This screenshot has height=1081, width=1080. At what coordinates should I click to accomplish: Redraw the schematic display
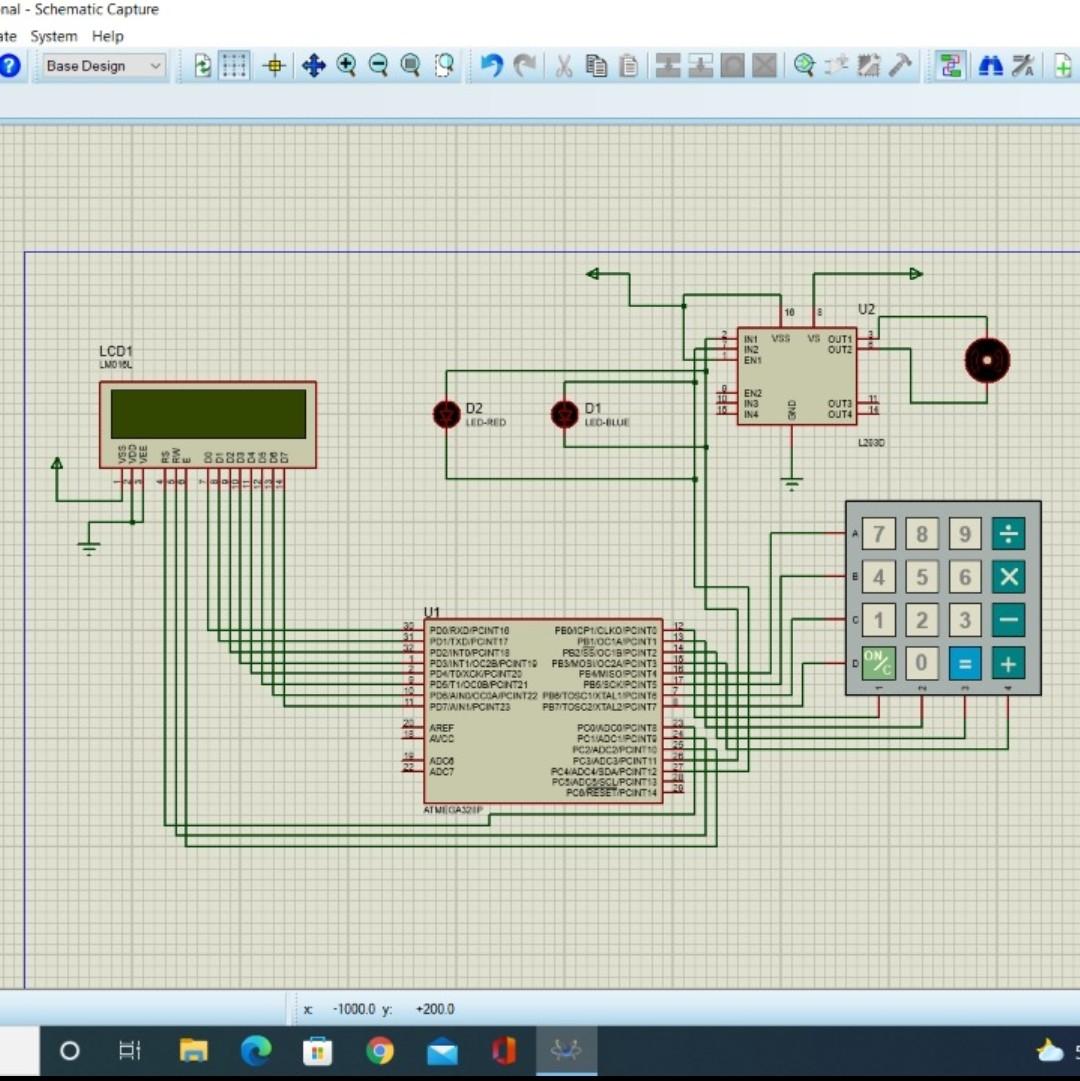click(201, 65)
